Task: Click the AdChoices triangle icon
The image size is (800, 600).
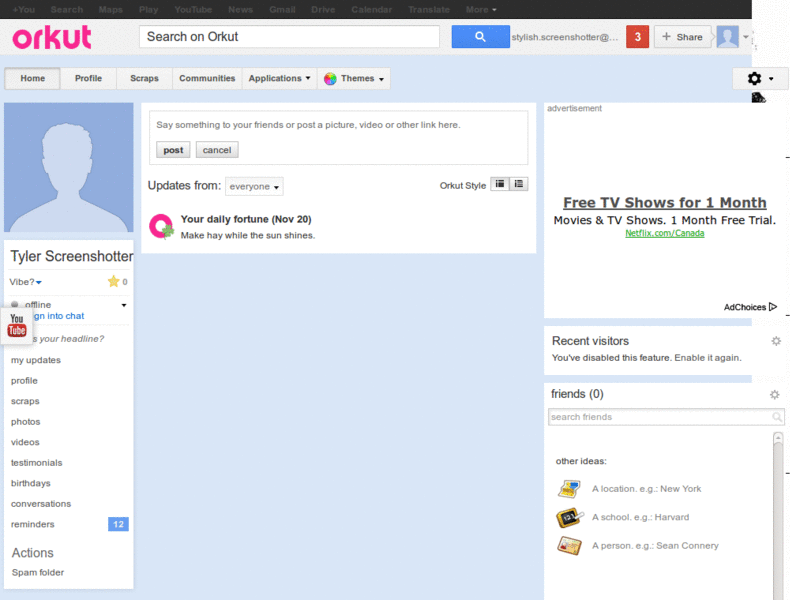Action: 773,307
